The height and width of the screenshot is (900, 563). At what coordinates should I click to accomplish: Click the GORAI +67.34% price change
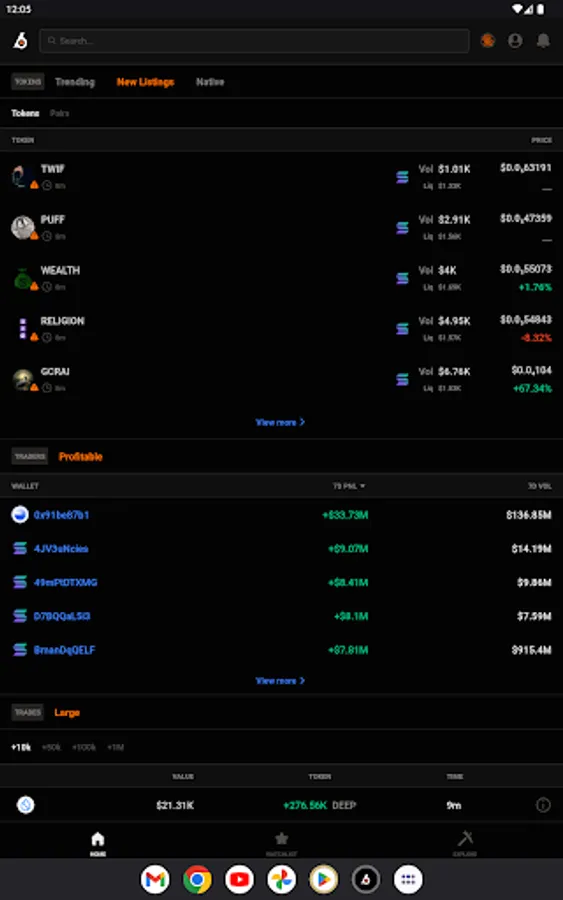click(x=532, y=388)
